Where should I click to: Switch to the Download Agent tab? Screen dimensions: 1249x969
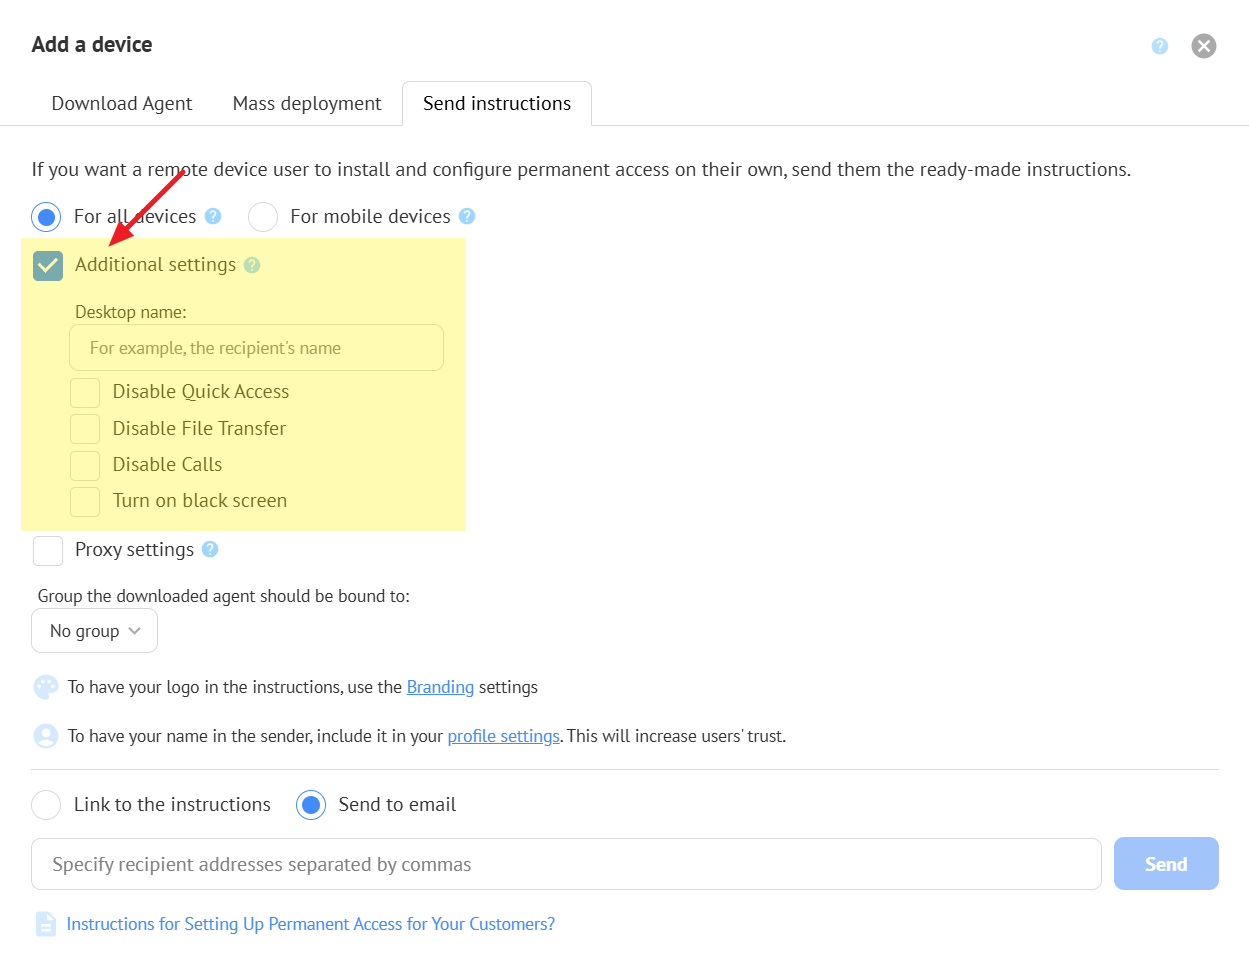[x=122, y=104]
